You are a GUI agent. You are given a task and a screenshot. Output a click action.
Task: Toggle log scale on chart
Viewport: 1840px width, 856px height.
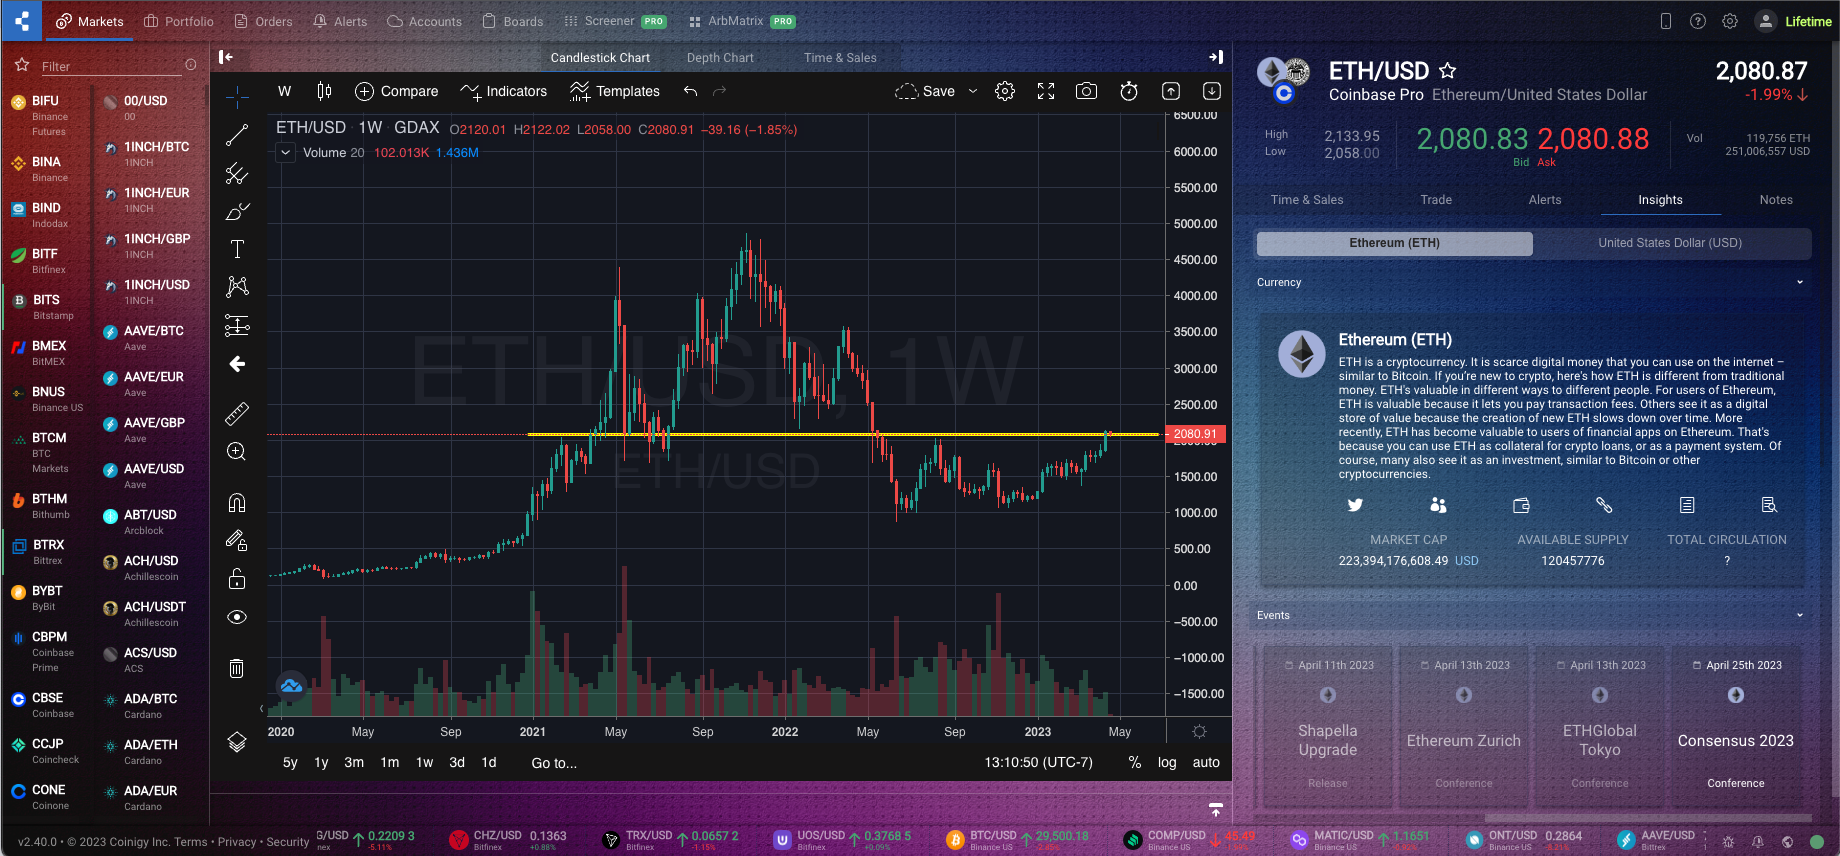point(1167,762)
